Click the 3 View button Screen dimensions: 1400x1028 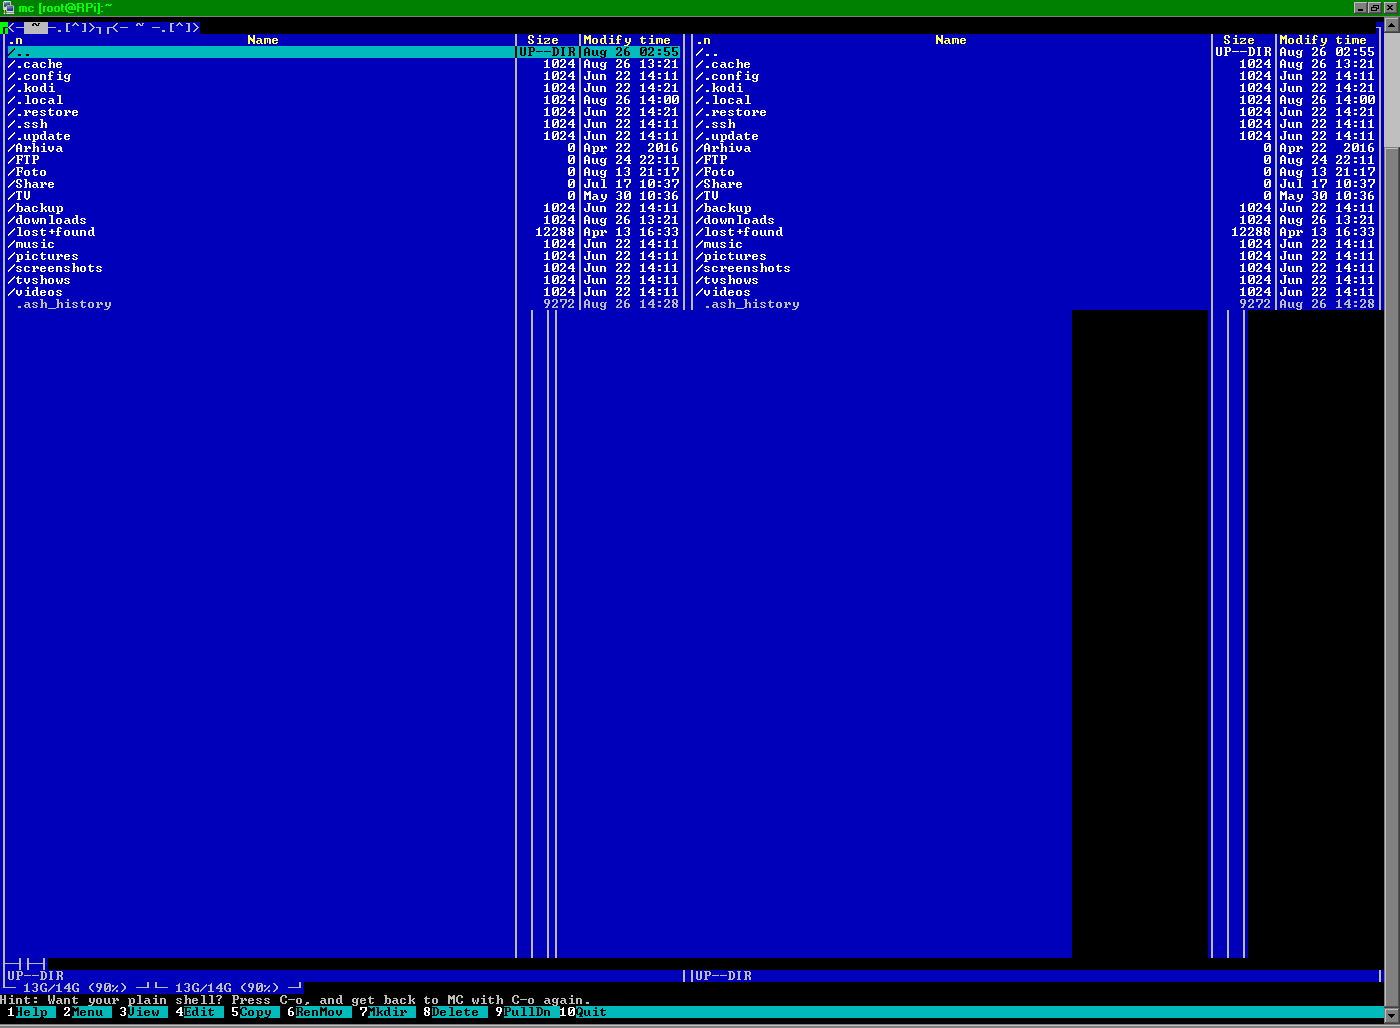pyautogui.click(x=143, y=1012)
